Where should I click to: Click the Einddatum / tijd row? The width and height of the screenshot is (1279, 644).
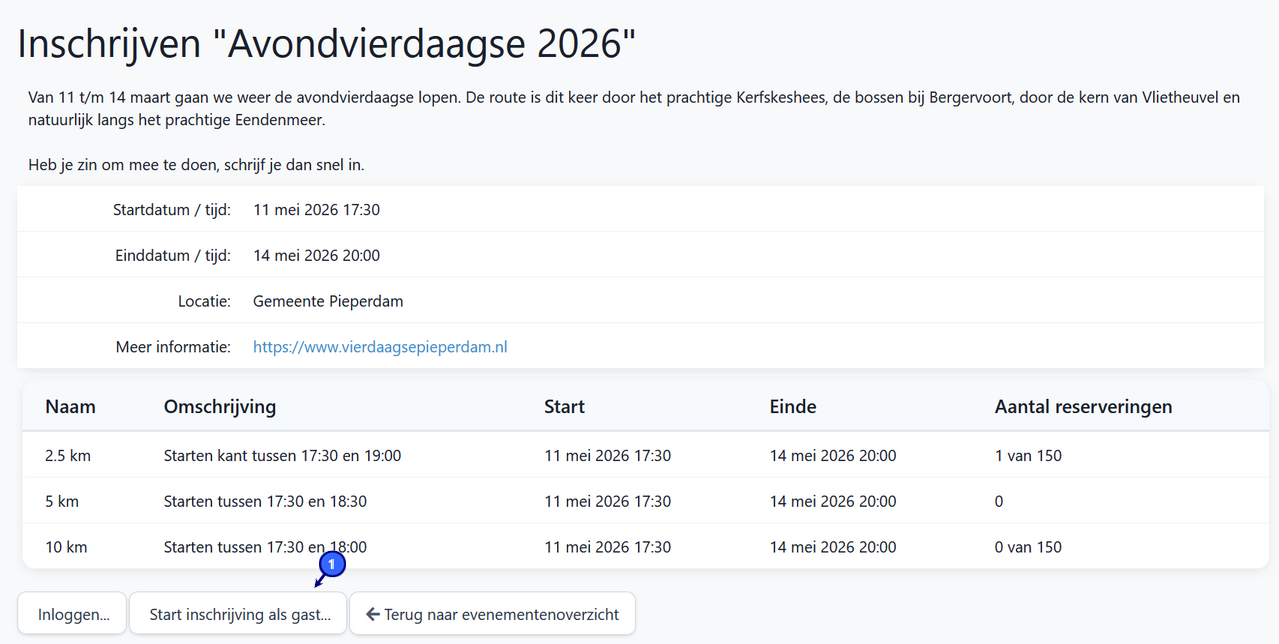[x=316, y=255]
